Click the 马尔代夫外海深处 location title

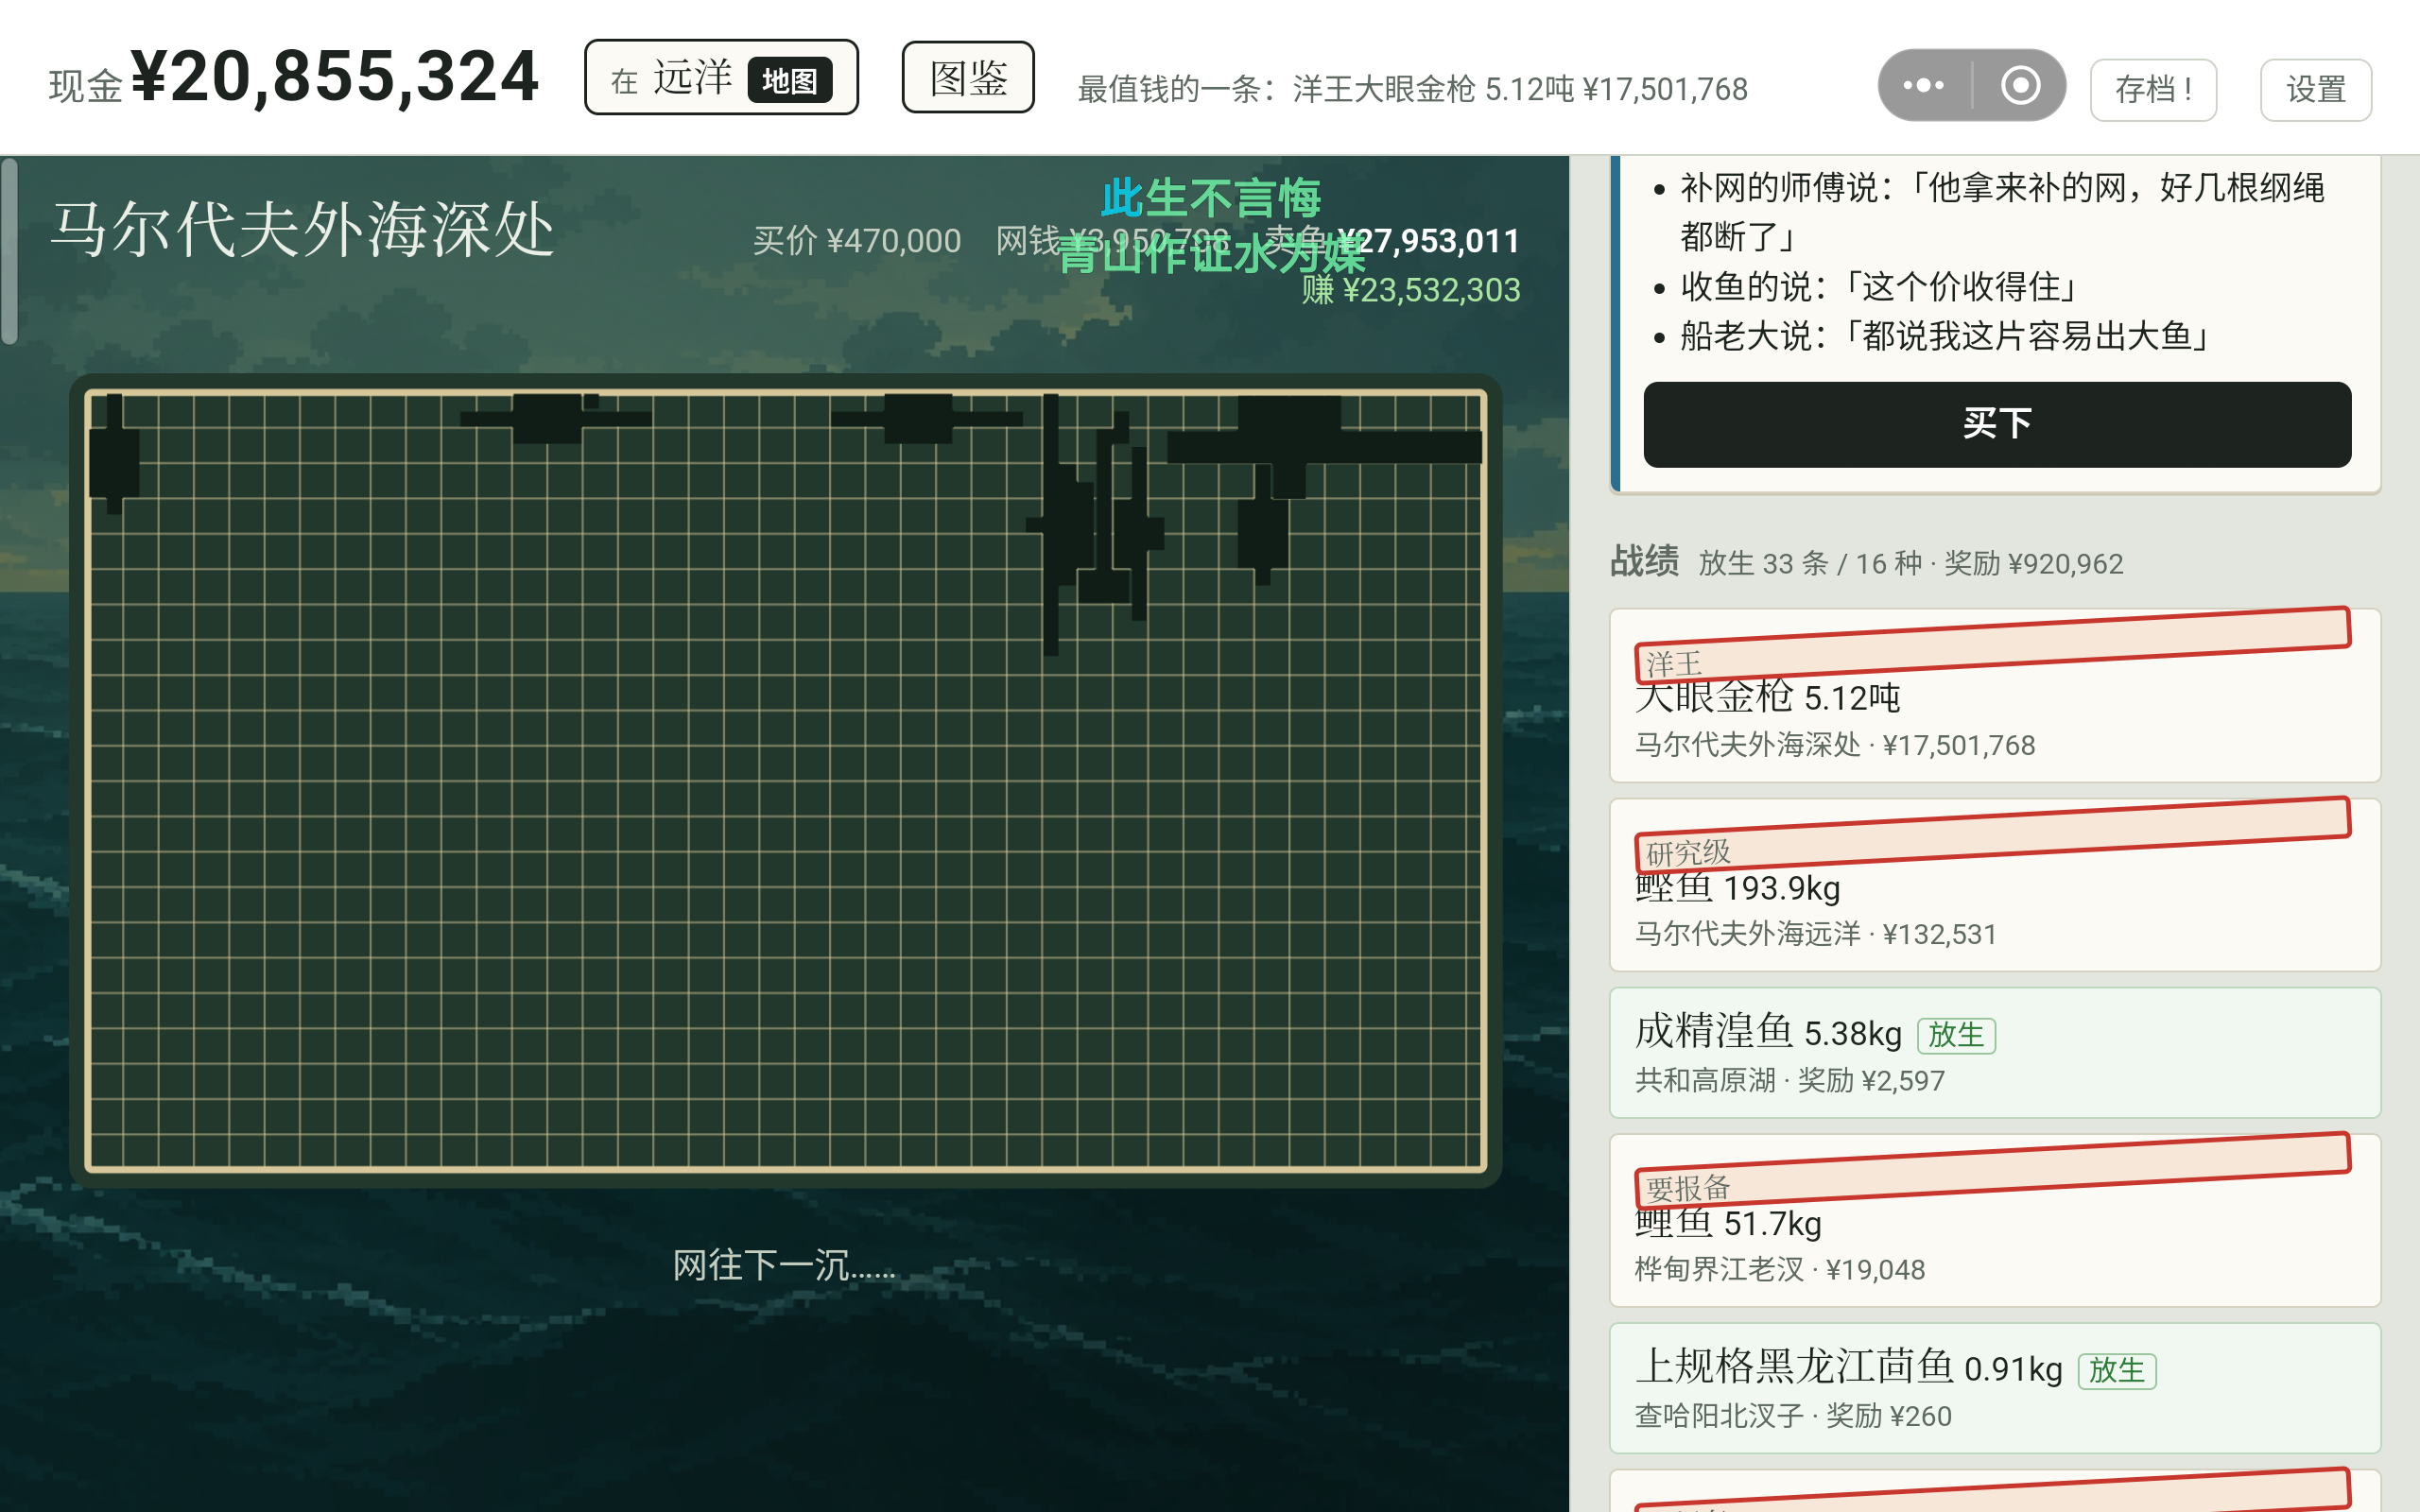click(x=303, y=230)
